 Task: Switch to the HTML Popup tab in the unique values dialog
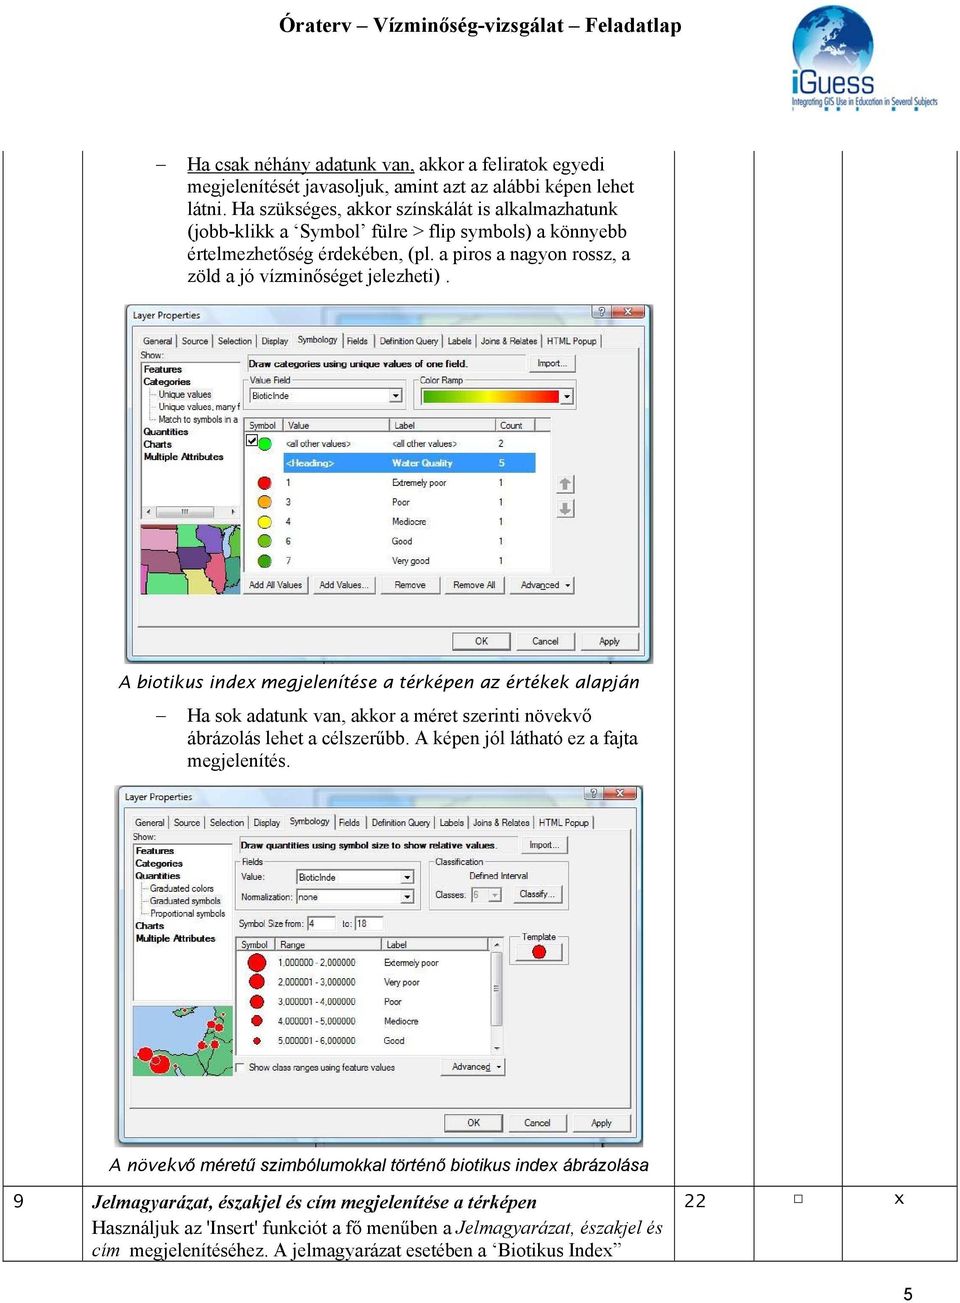(x=572, y=341)
